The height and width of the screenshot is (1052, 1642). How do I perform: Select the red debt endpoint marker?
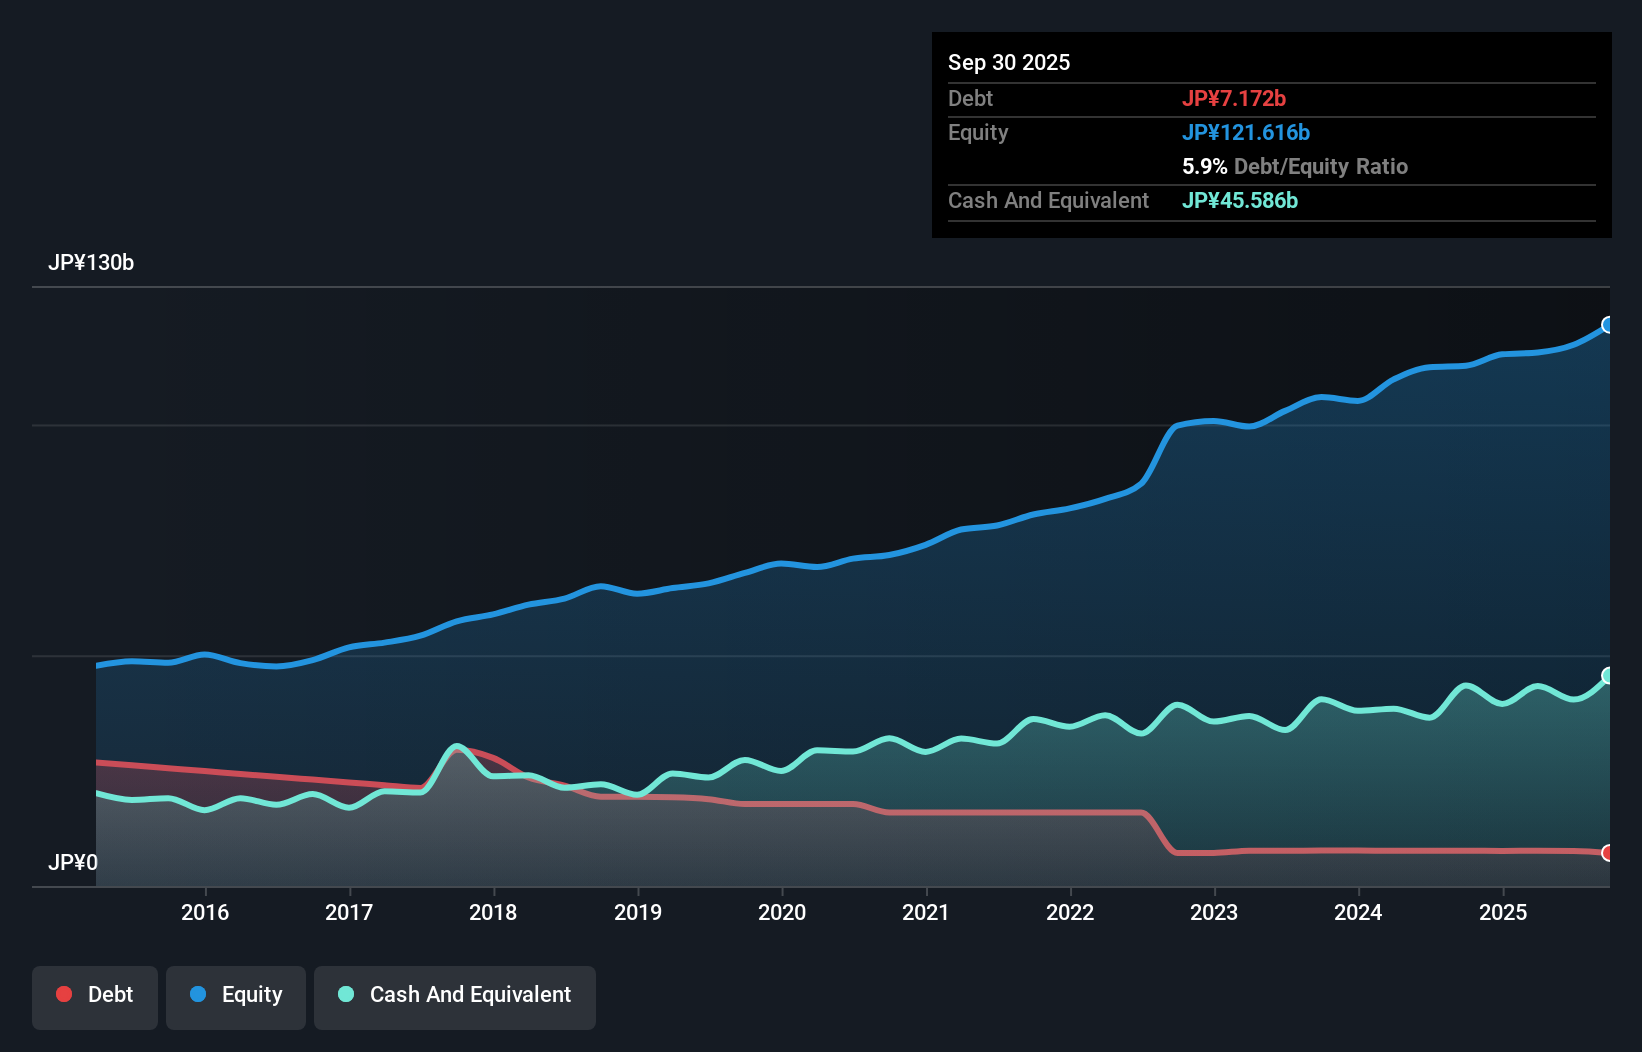pyautogui.click(x=1608, y=854)
